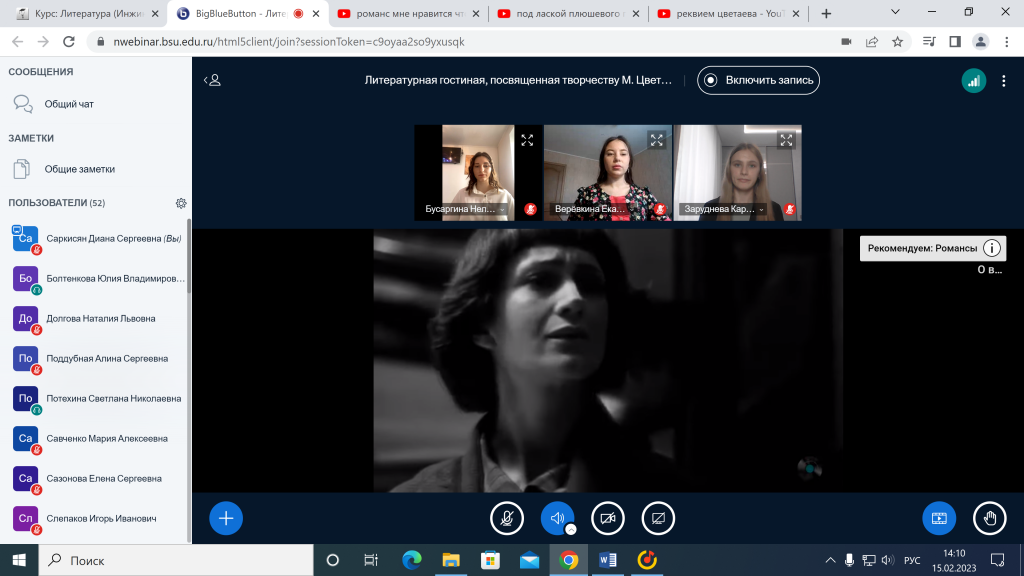
Task: Enable webcam sharing in bottom toolbar
Action: (608, 519)
